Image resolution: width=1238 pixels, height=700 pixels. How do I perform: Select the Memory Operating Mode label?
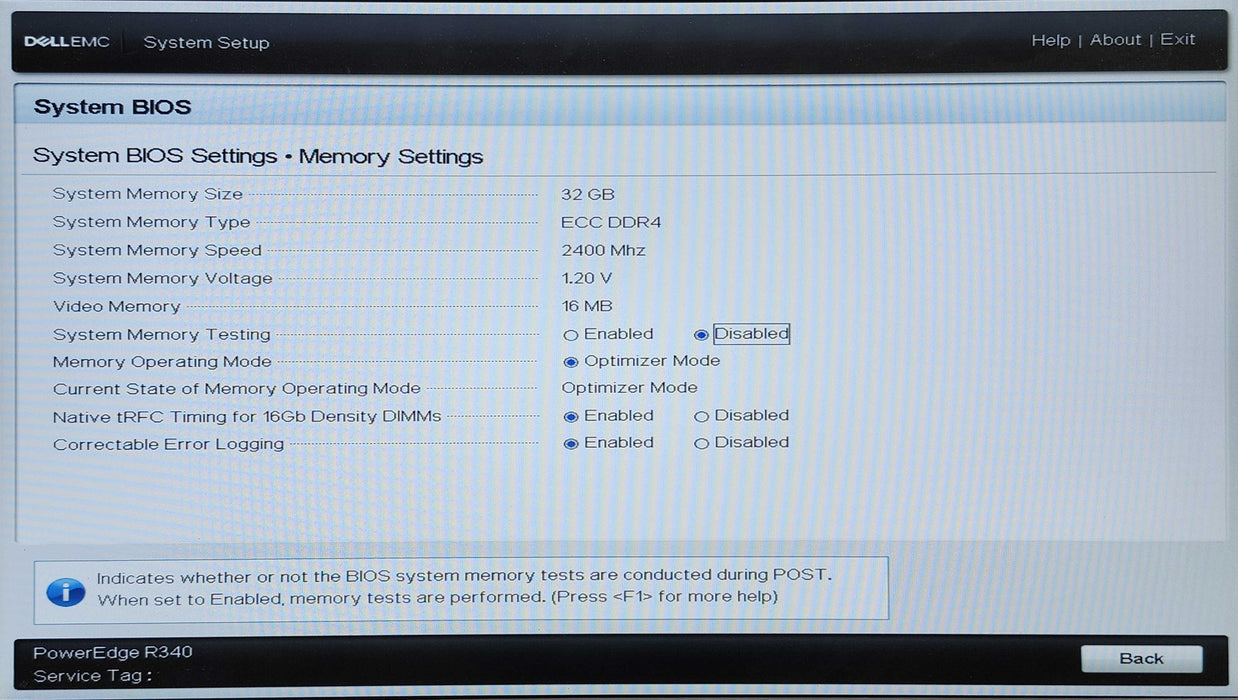click(x=162, y=362)
